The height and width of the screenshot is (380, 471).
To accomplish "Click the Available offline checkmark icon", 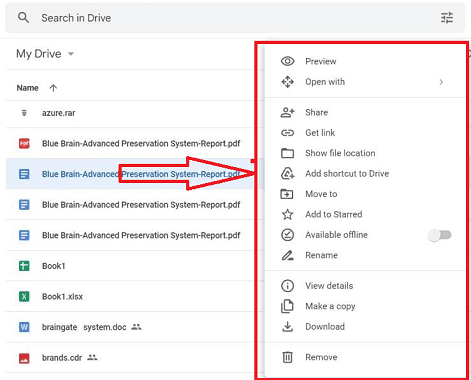I will (287, 235).
